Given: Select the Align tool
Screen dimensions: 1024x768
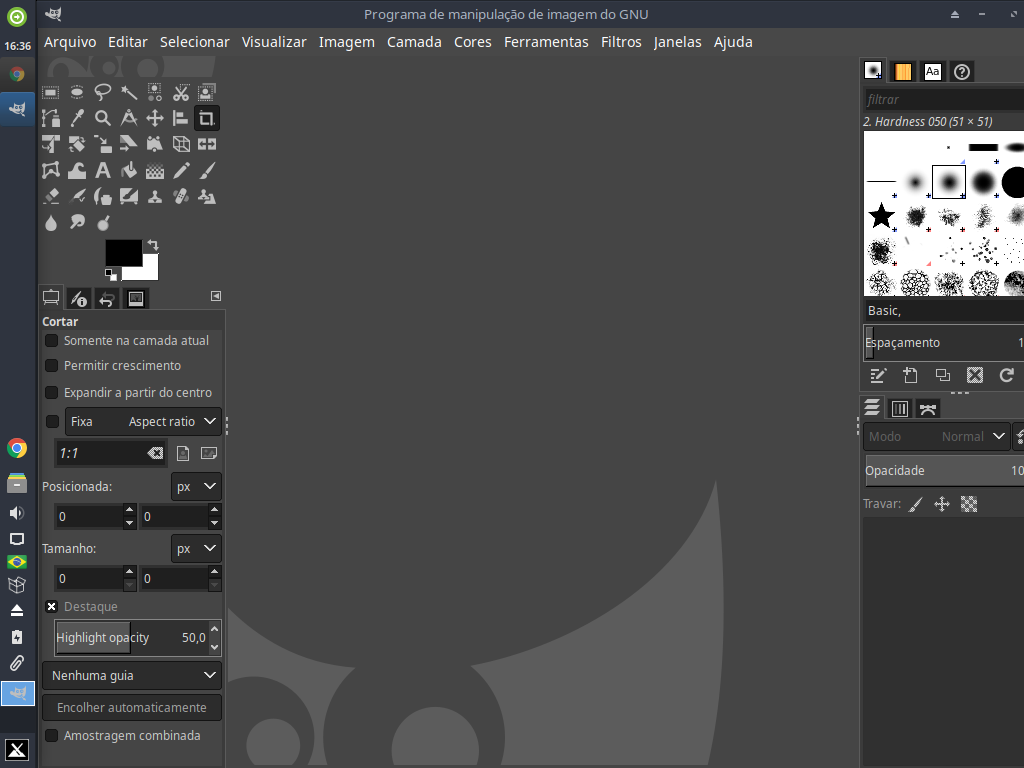Looking at the screenshot, I should point(181,118).
